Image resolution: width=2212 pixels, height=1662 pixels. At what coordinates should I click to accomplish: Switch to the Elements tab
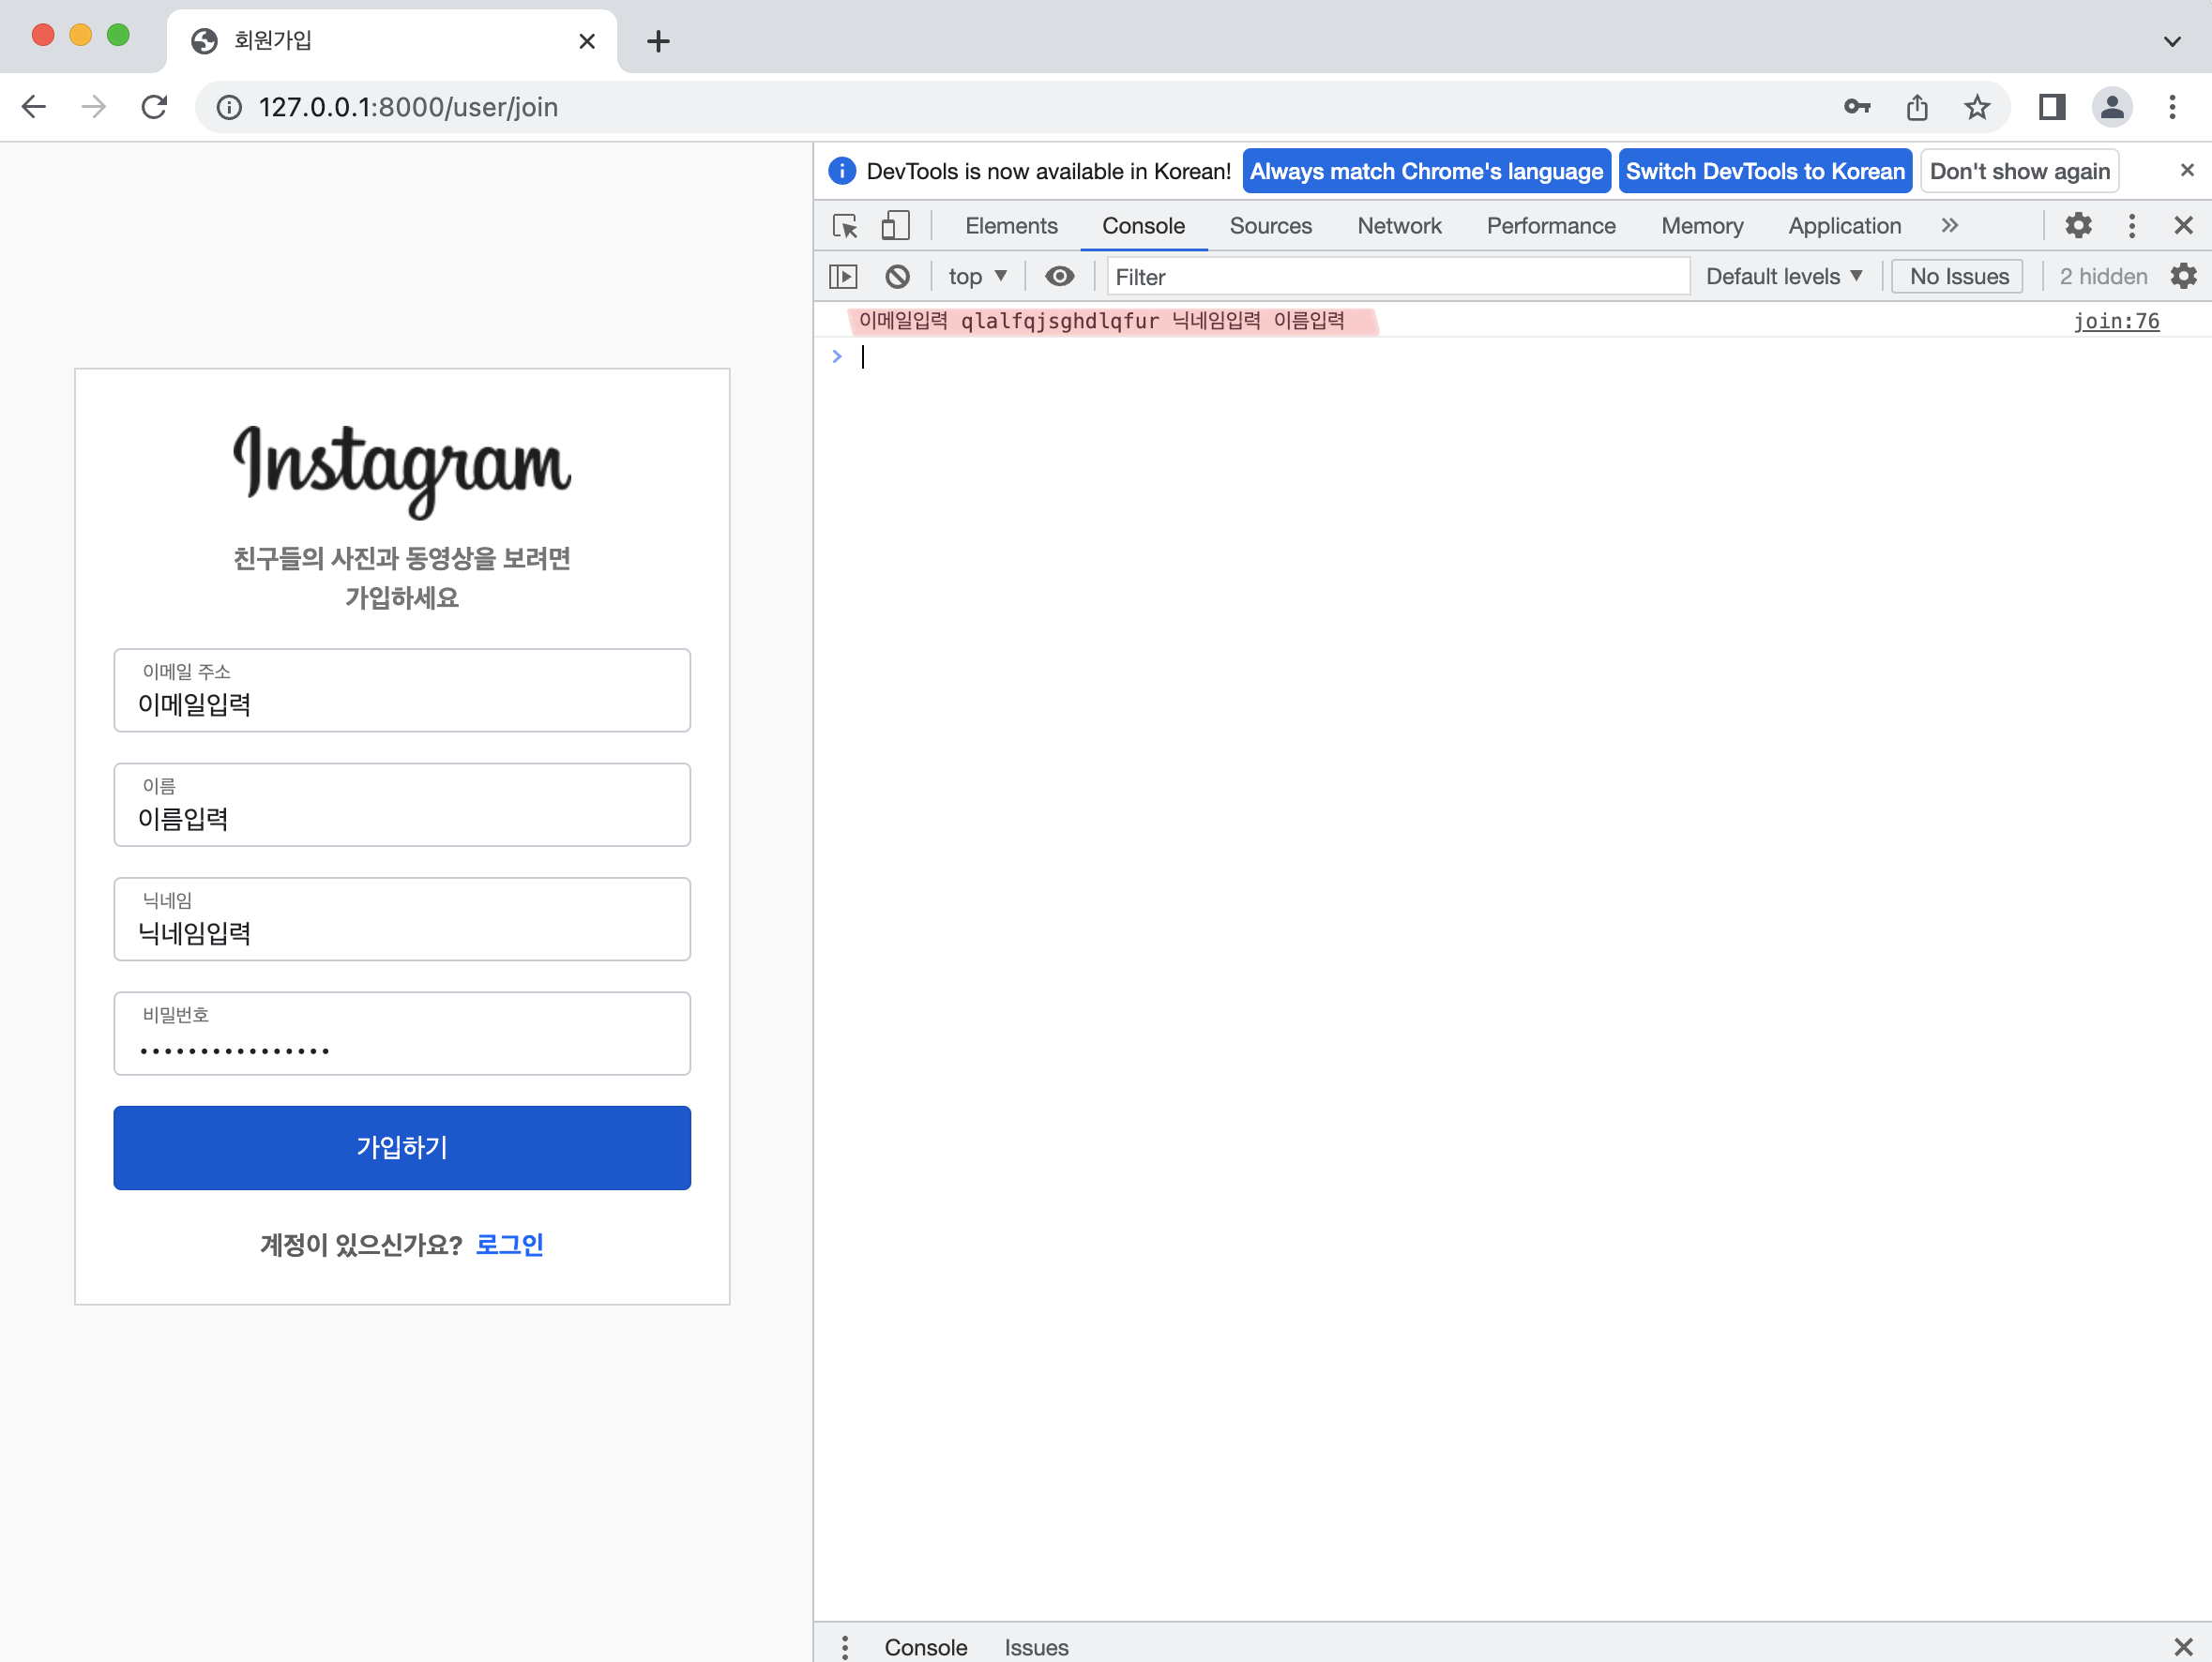pyautogui.click(x=1010, y=226)
